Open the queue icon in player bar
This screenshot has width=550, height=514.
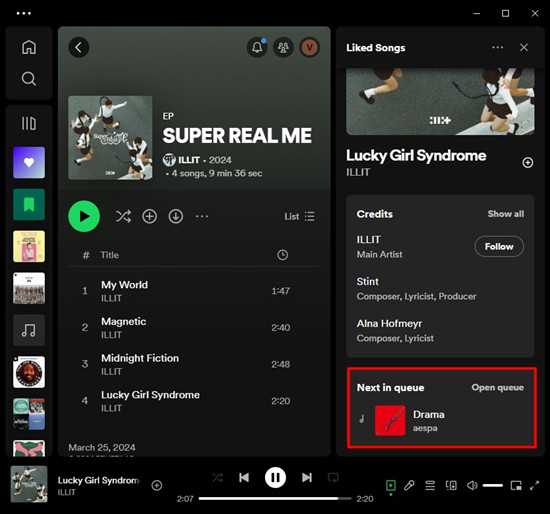pos(430,485)
